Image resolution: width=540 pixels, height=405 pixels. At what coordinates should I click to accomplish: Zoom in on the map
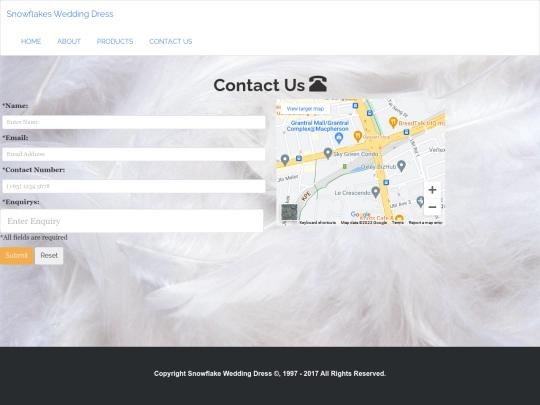pyautogui.click(x=432, y=190)
